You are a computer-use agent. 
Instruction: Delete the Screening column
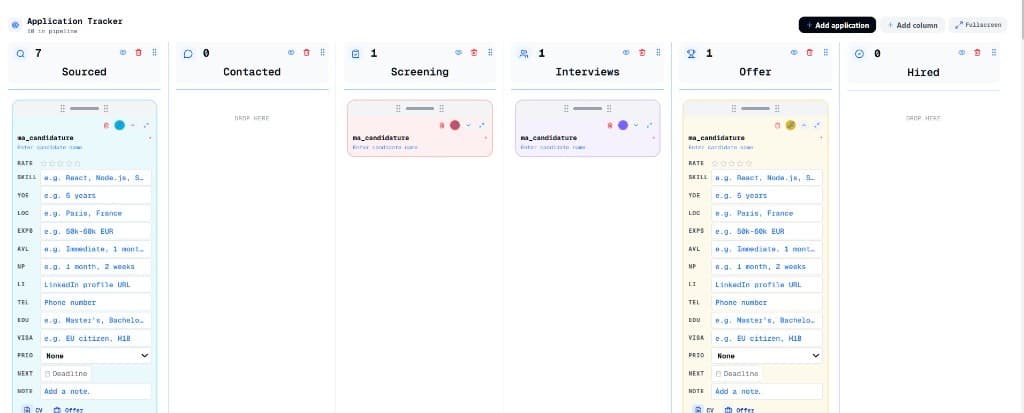coord(474,52)
